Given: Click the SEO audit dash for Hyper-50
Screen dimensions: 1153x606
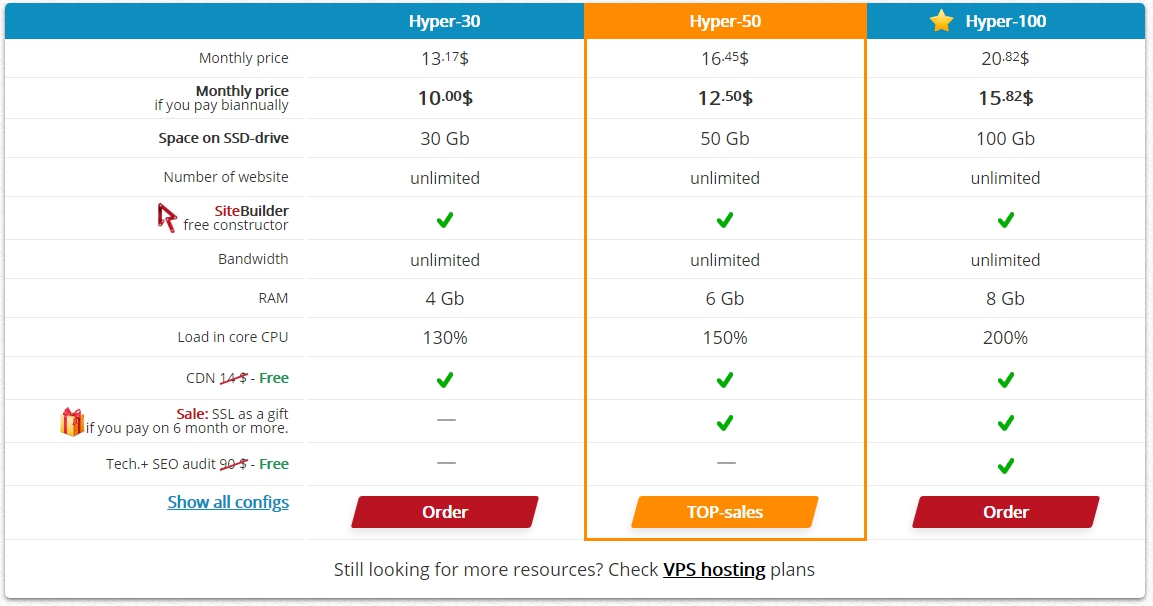Looking at the screenshot, I should click(x=726, y=463).
